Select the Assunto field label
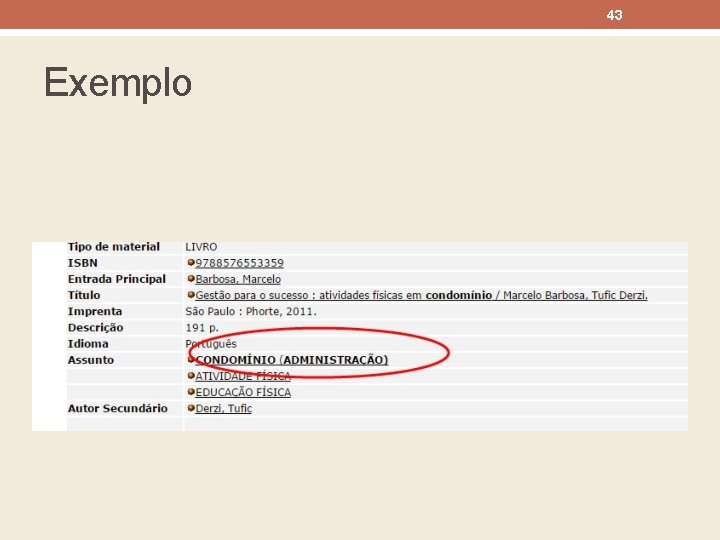Screen dimensions: 720x540 (x=90, y=360)
